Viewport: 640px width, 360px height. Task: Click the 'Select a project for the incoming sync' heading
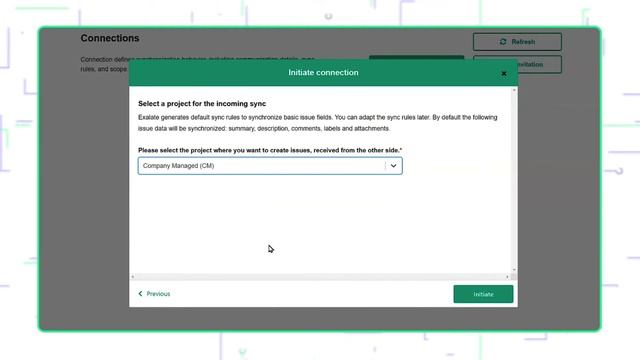[x=202, y=104]
